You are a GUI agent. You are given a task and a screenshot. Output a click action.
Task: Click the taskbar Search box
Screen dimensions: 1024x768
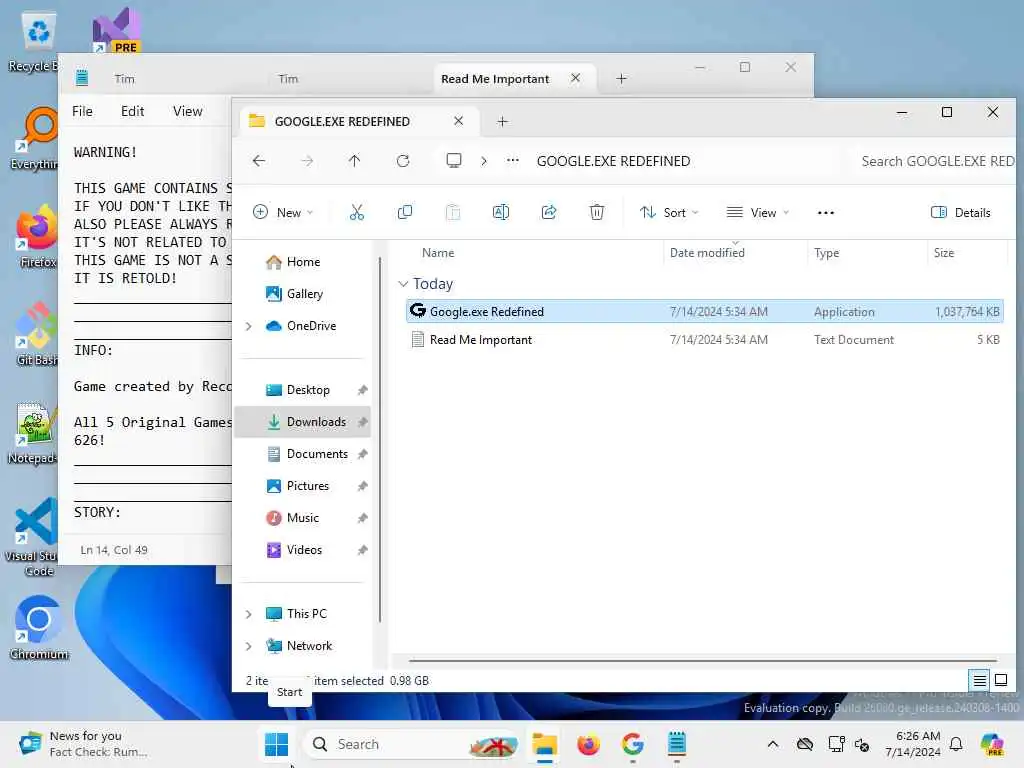(x=413, y=744)
